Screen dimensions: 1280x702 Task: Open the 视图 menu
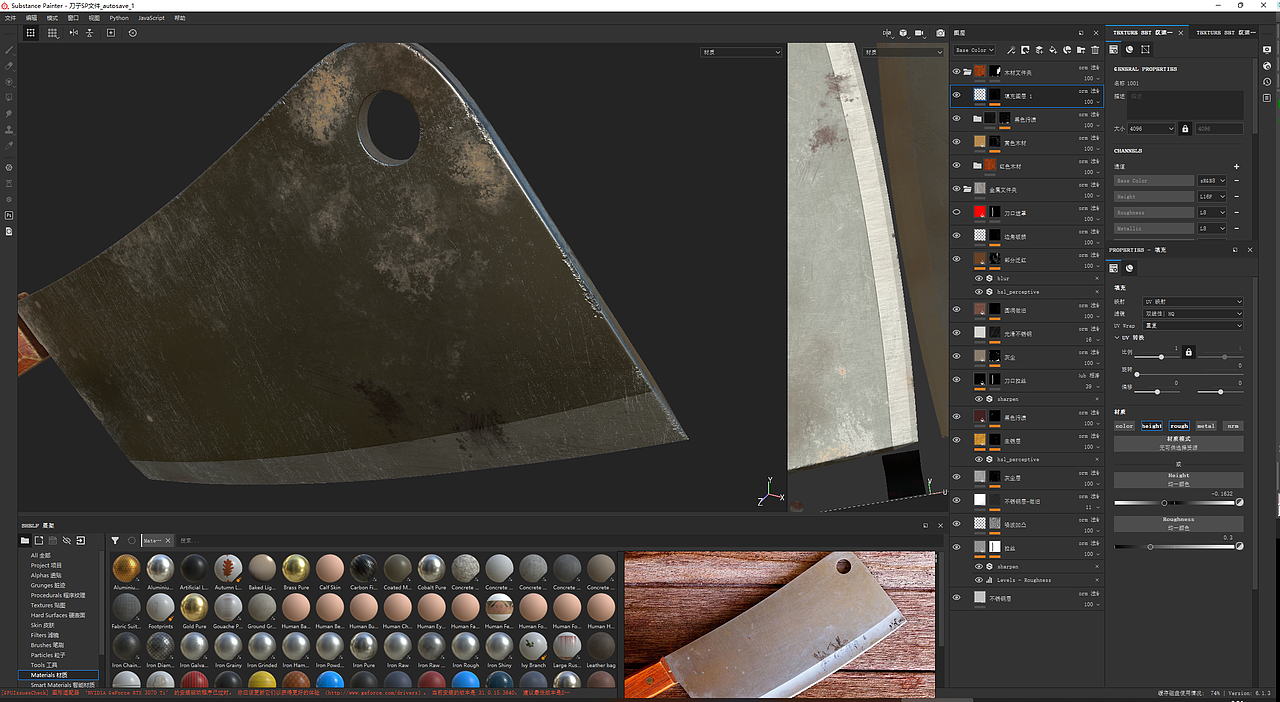(x=94, y=18)
